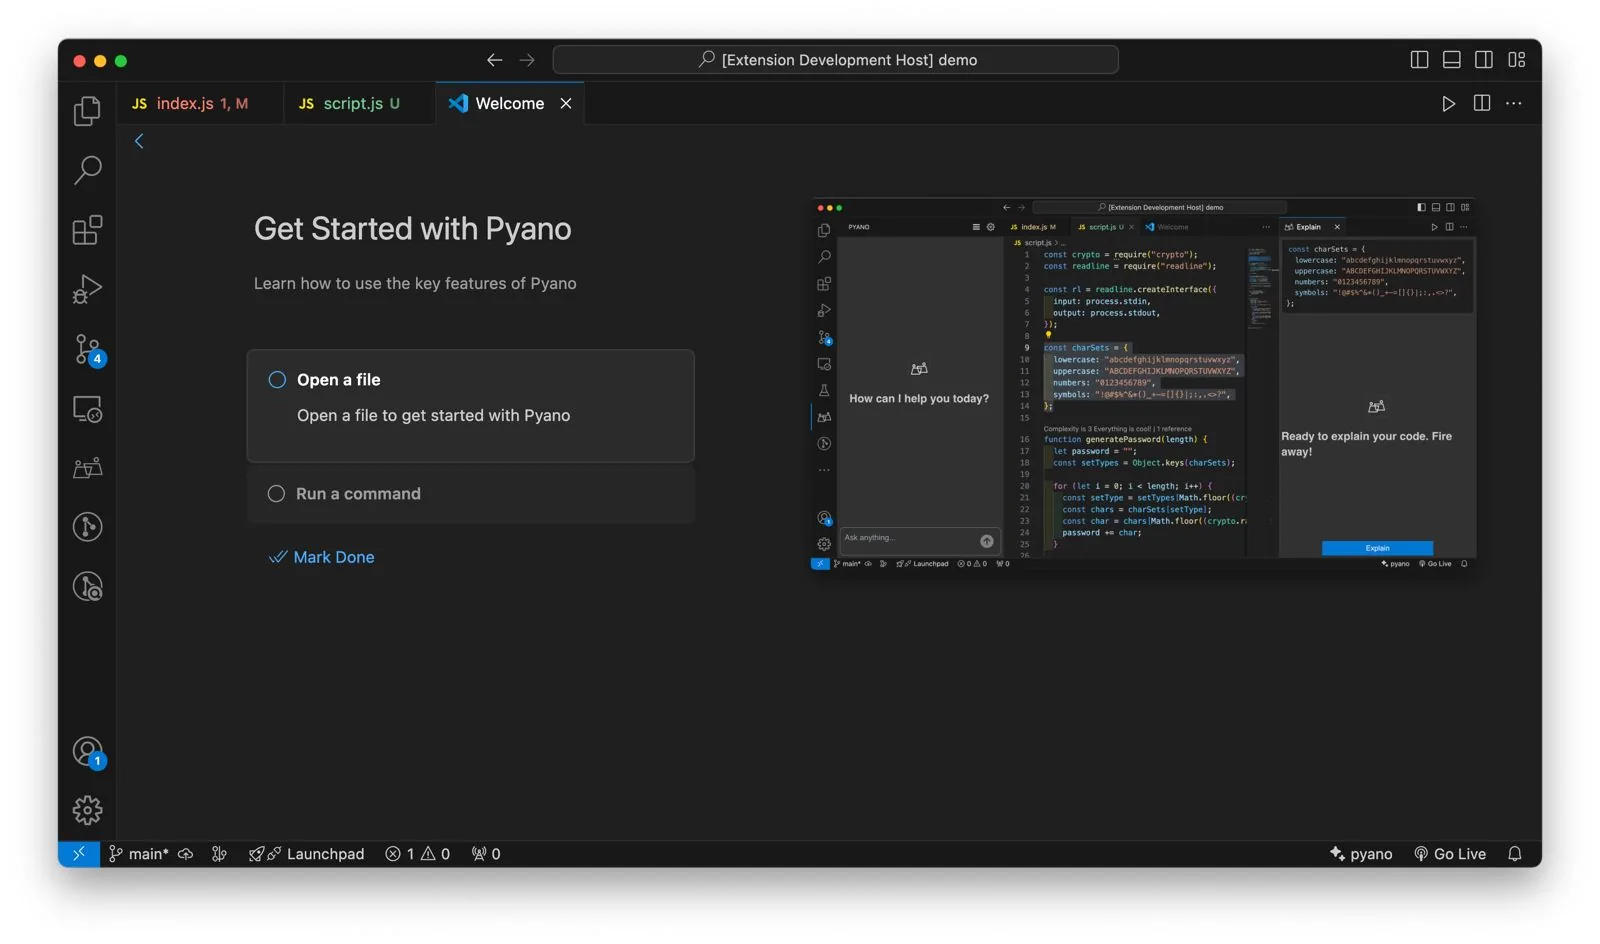
Task: Open the Customize Layout icon
Action: point(1517,60)
